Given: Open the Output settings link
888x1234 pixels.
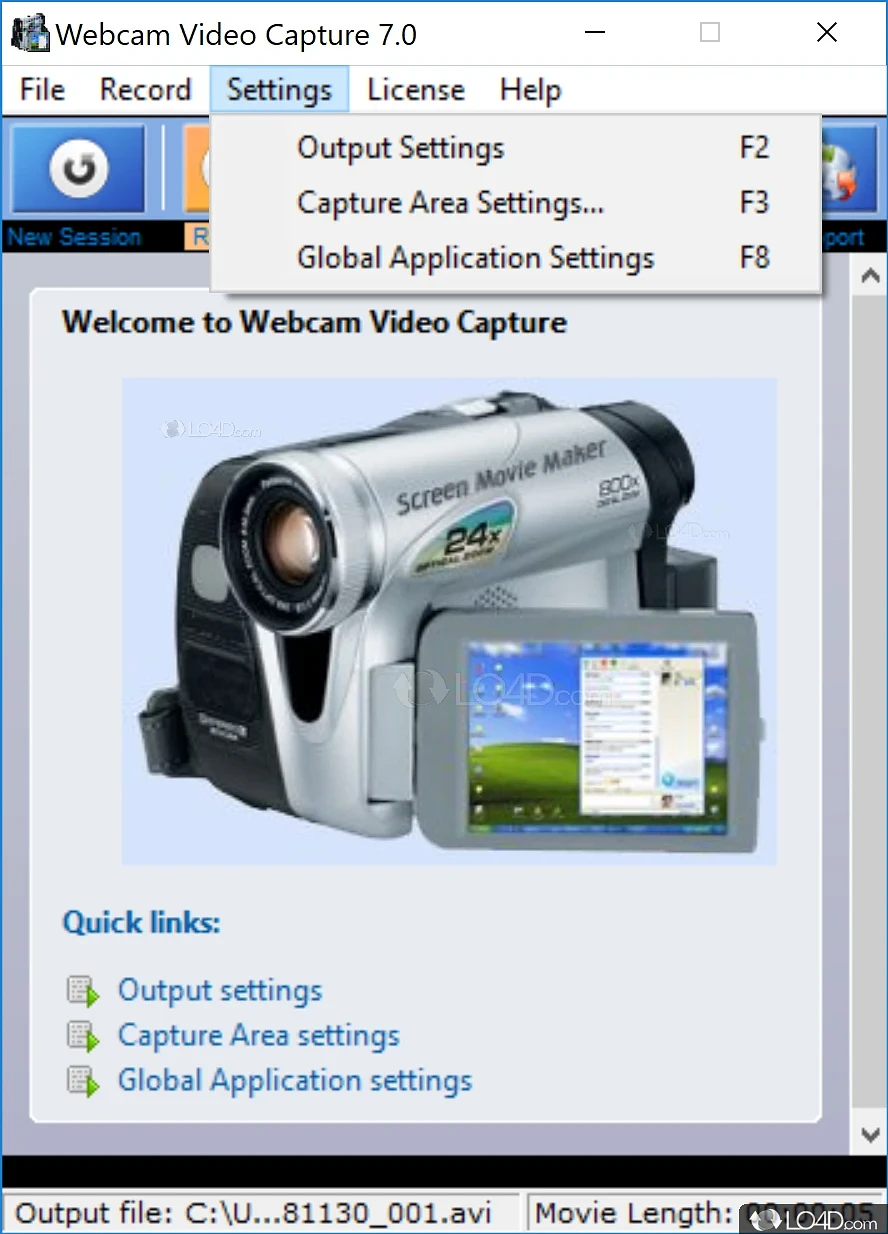Looking at the screenshot, I should (220, 989).
